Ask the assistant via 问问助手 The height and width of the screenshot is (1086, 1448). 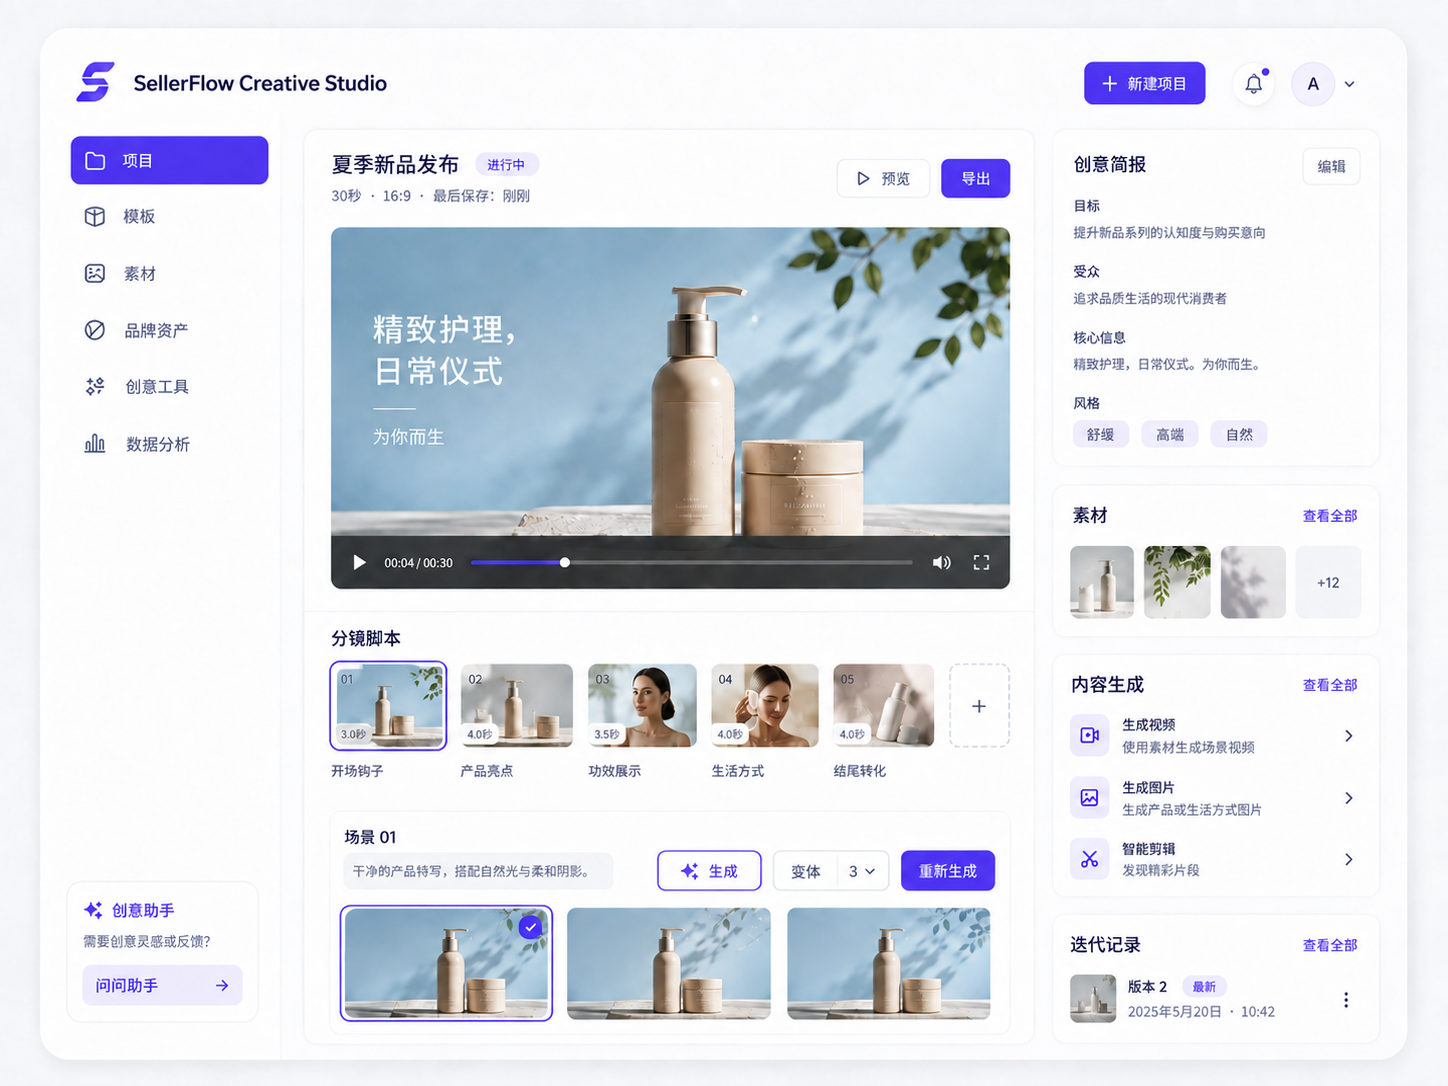coord(162,985)
